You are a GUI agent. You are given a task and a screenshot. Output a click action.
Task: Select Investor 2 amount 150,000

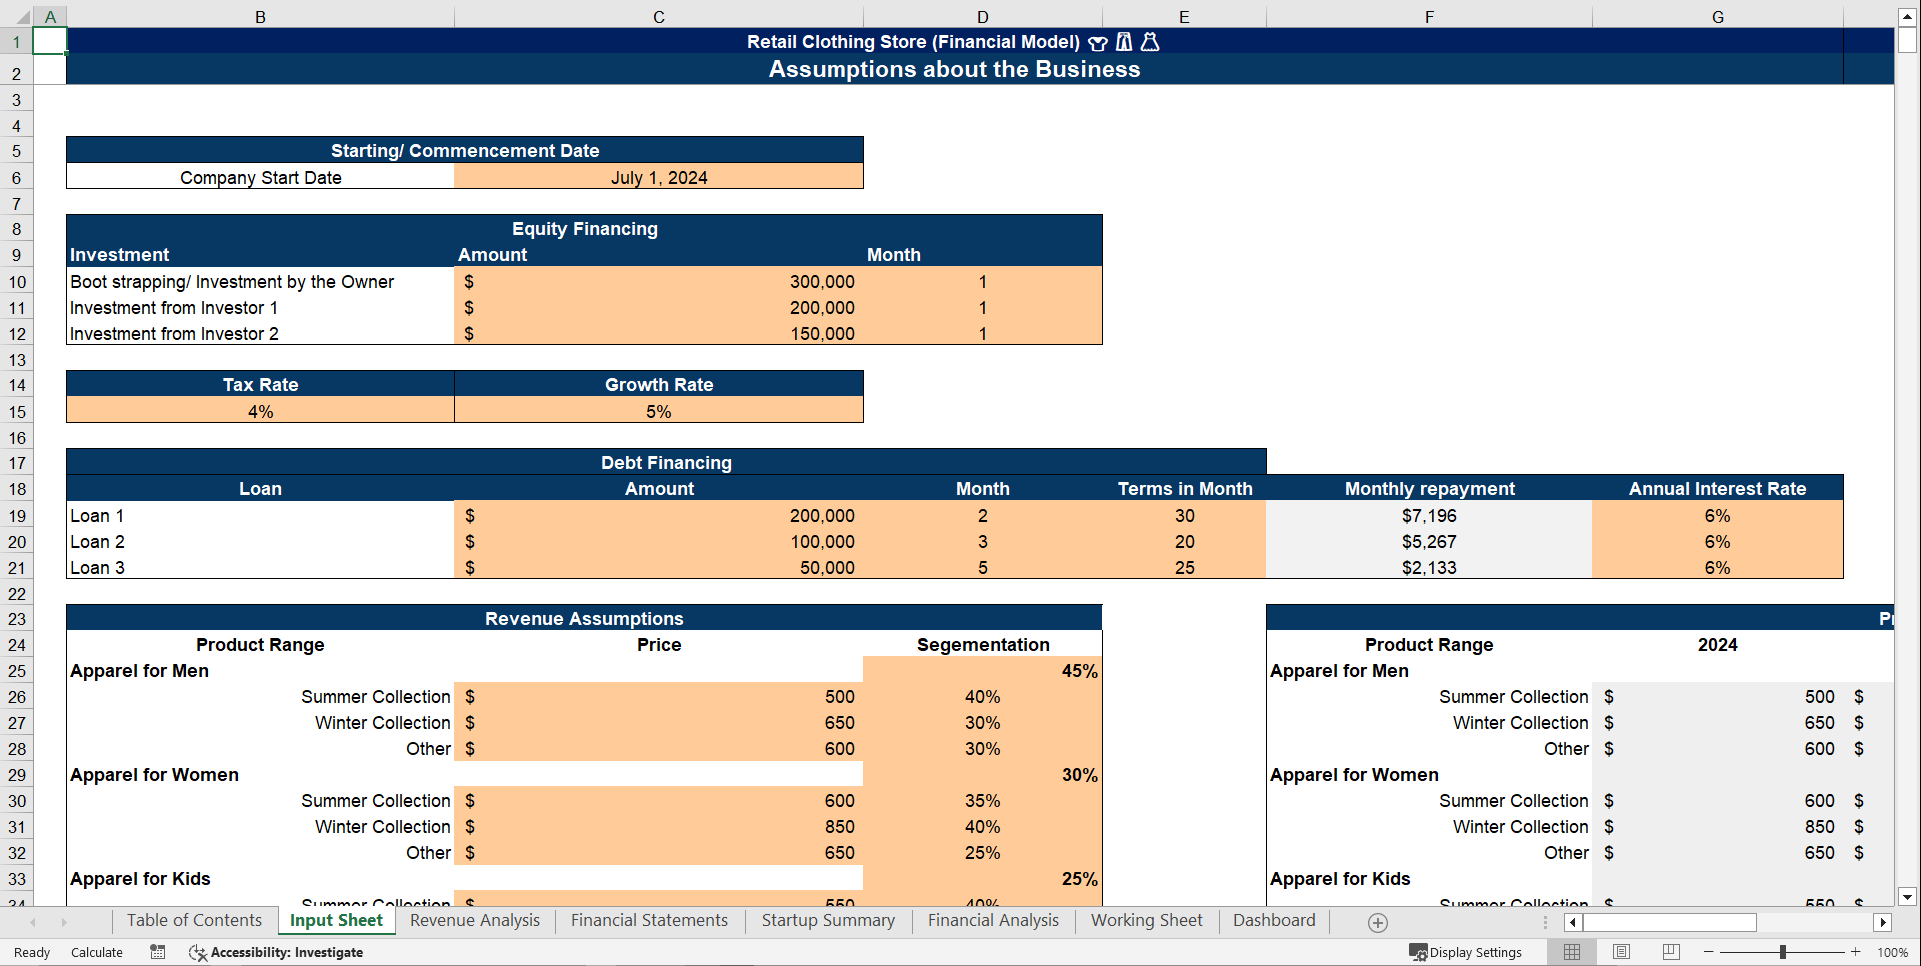[x=658, y=333]
